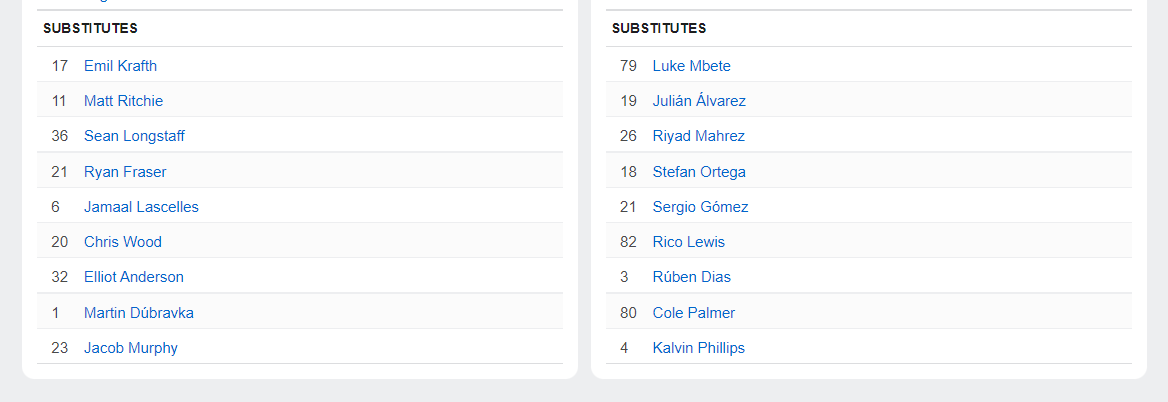Select Cole Palmer in substitutes list
This screenshot has height=402, width=1168.
(693, 313)
